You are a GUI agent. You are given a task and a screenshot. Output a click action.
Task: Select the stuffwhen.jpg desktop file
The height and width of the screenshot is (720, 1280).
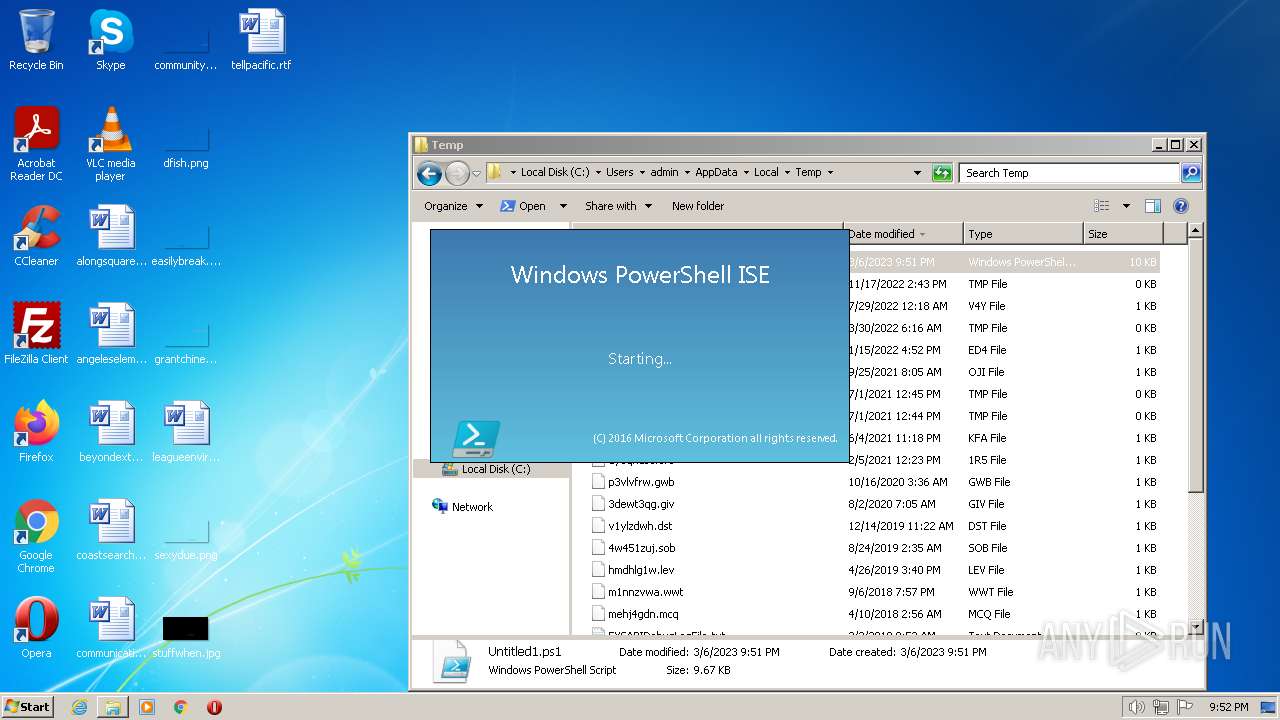click(186, 638)
